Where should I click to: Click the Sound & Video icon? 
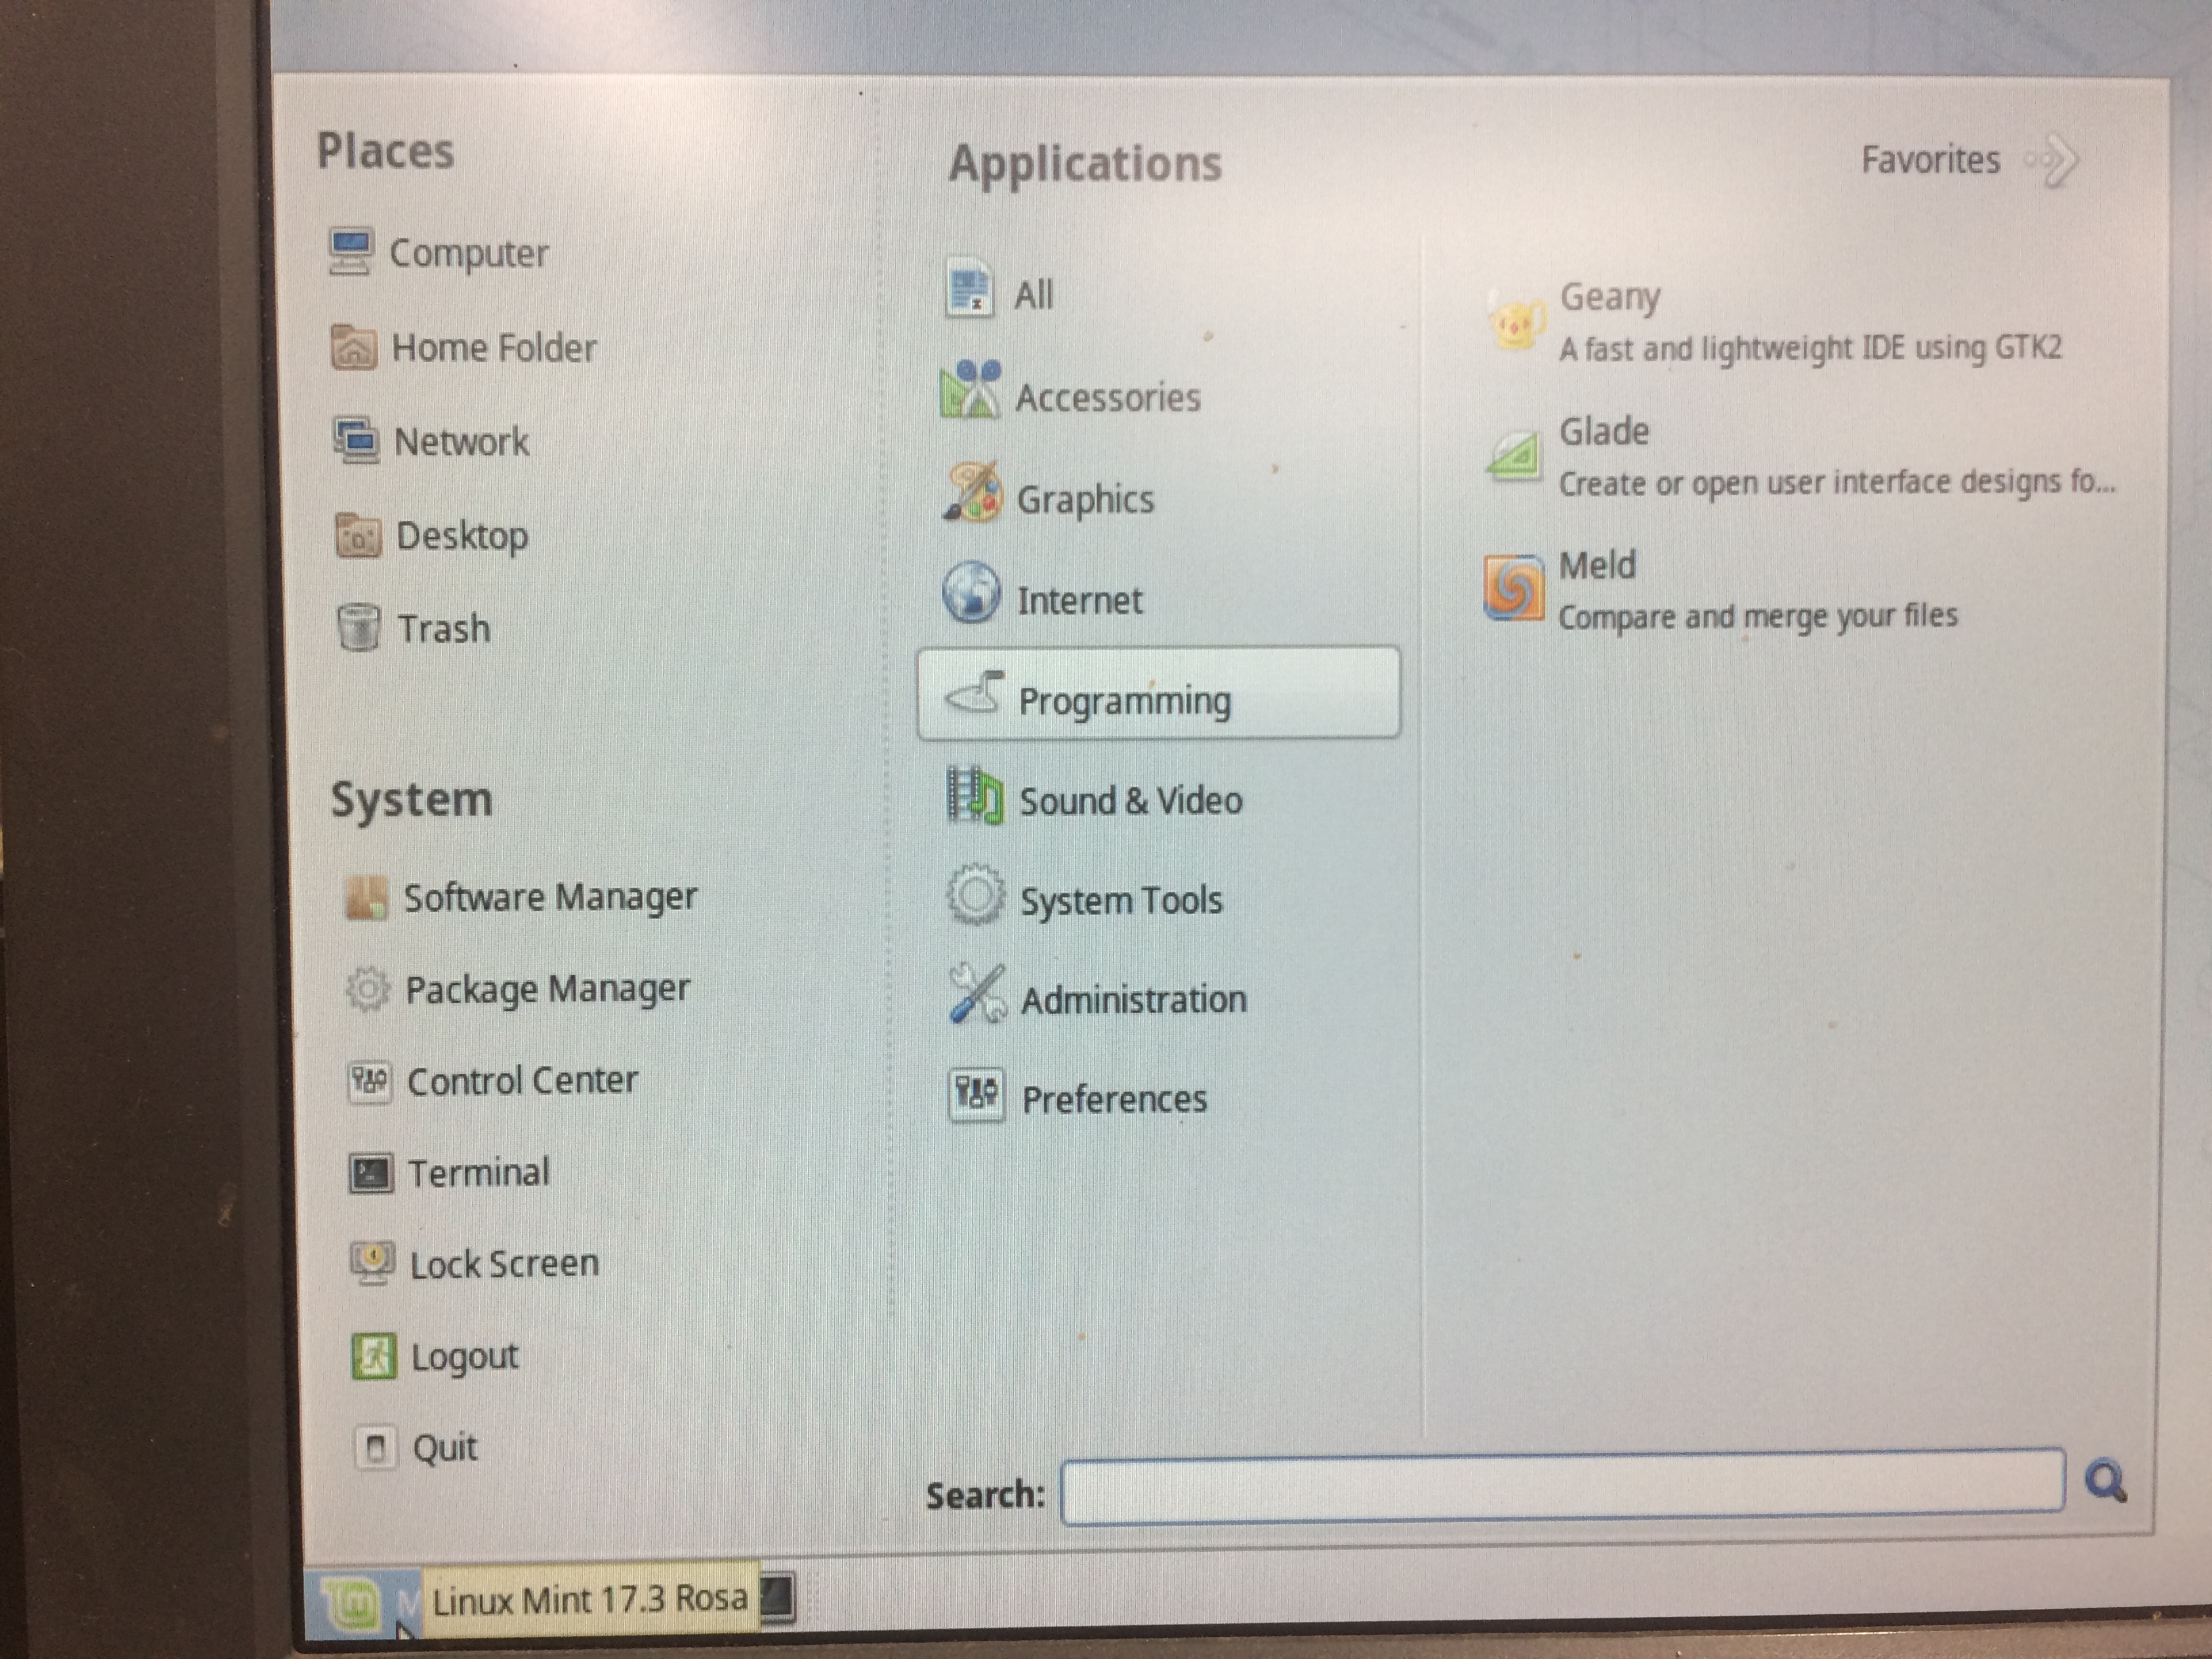click(975, 795)
